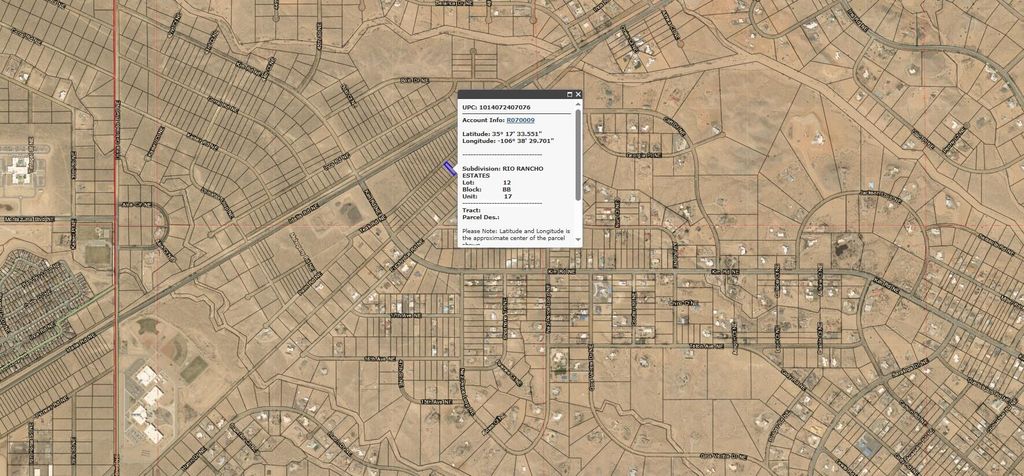
Task: Click the popup scrollbar up arrow
Action: coord(578,104)
